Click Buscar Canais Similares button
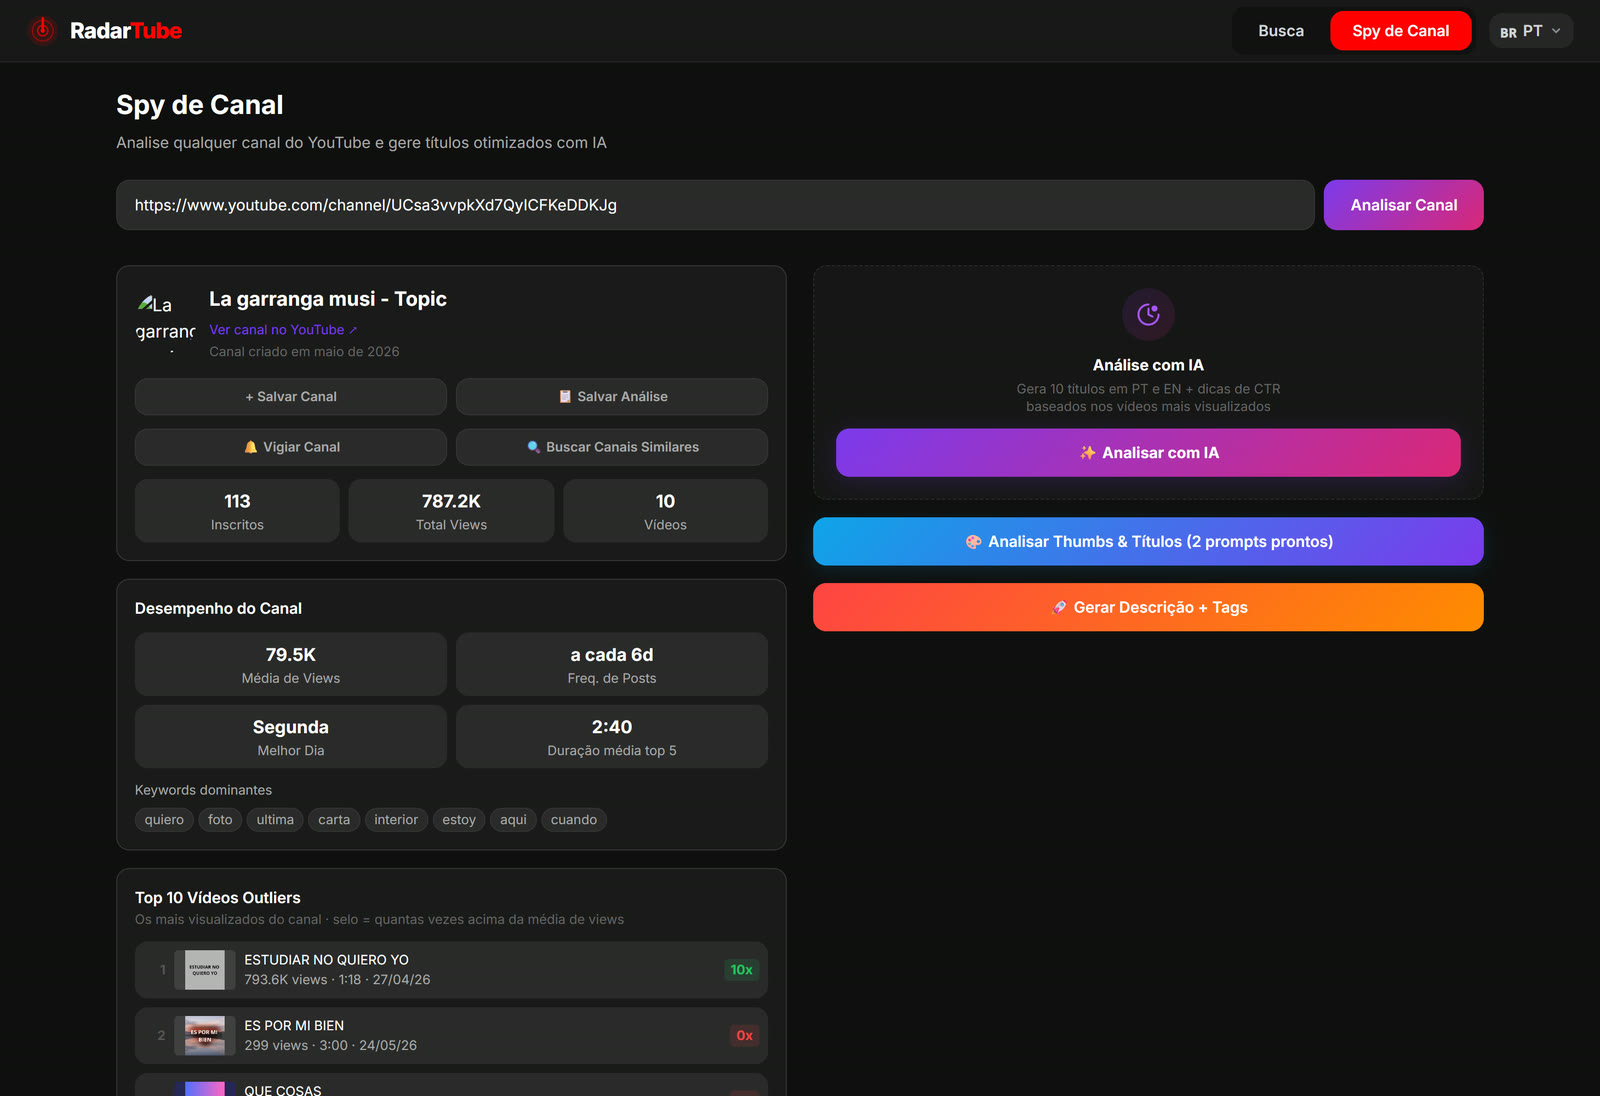The image size is (1600, 1096). pyautogui.click(x=612, y=447)
